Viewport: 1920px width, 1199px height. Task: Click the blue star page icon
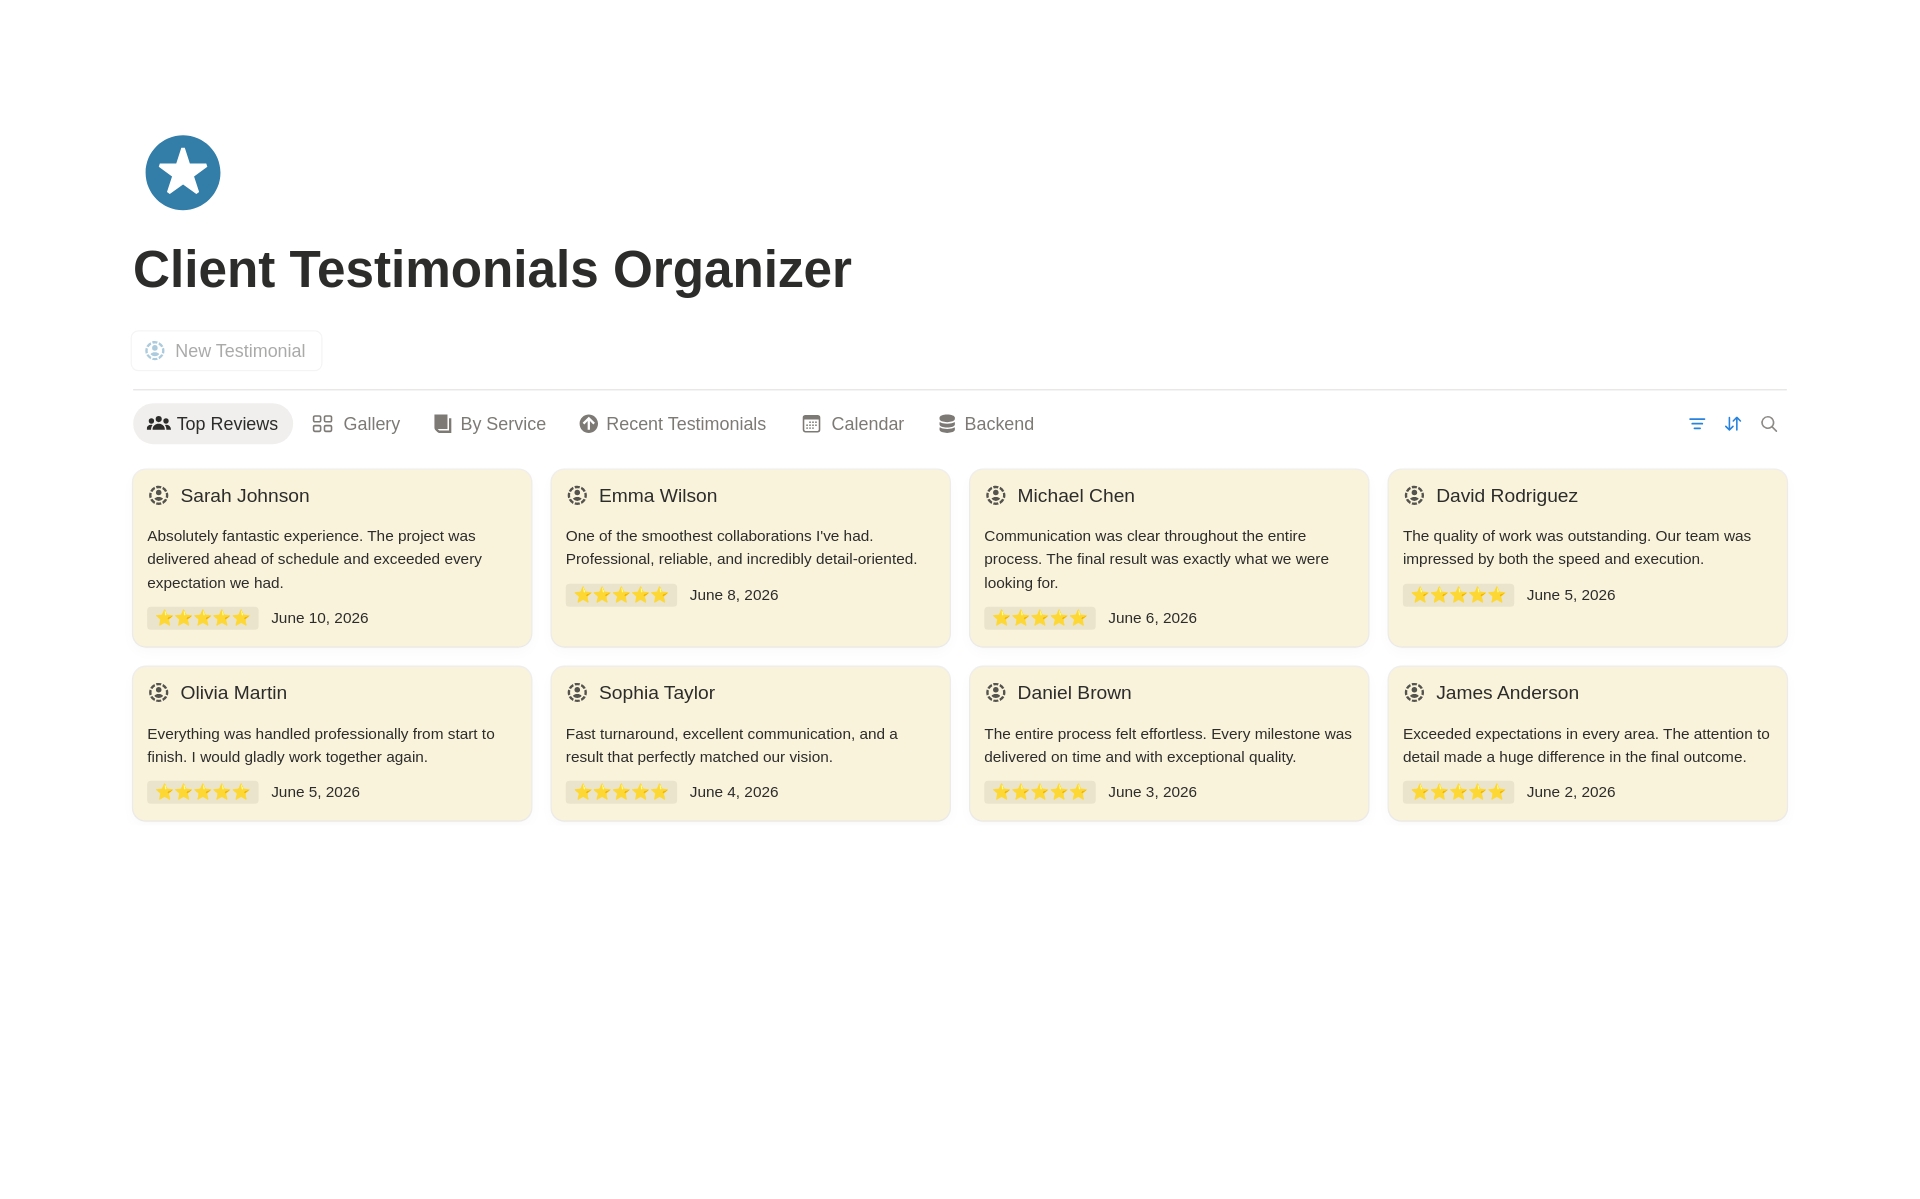tap(183, 173)
